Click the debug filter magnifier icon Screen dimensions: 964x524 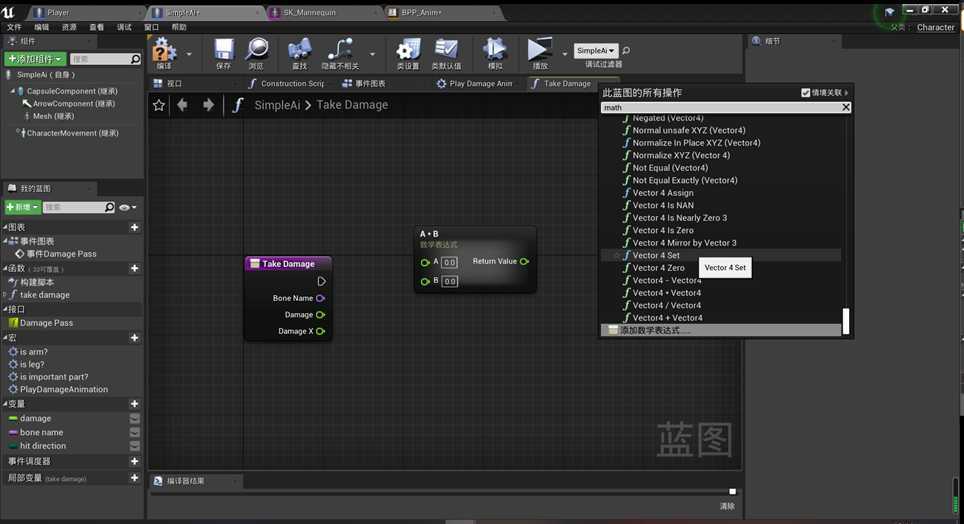click(x=626, y=50)
